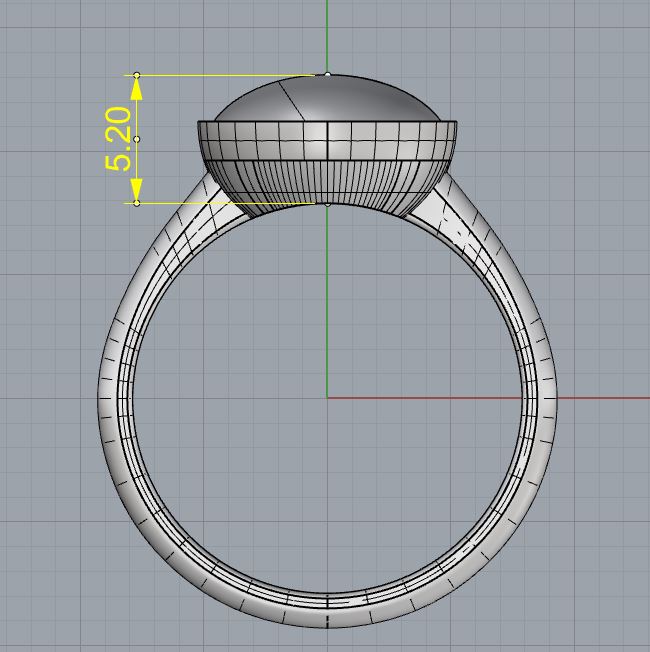The width and height of the screenshot is (650, 652).
Task: Click the diagonal isocurve on the gemstone
Action: 292,100
